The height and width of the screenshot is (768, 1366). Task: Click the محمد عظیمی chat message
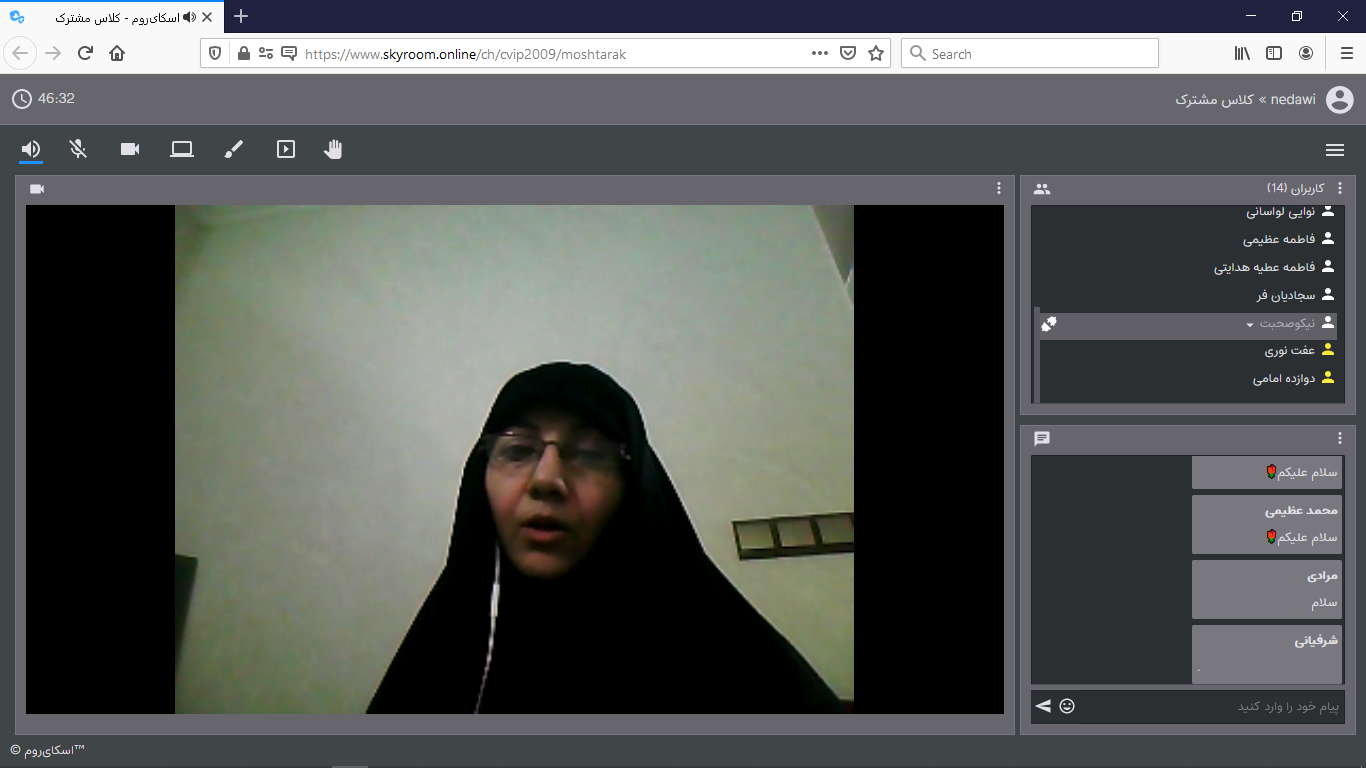pos(1267,524)
